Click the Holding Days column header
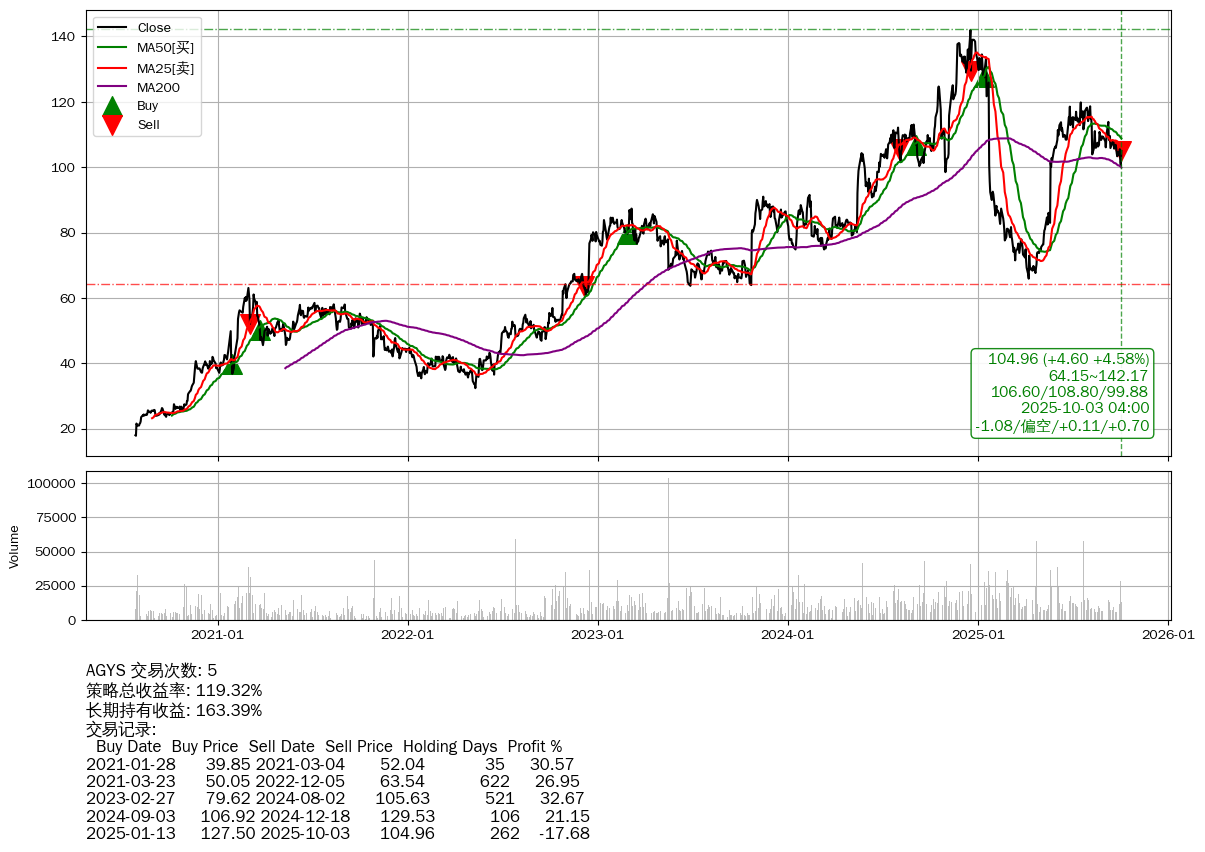Screen dimensions: 1205x852 coord(450,747)
